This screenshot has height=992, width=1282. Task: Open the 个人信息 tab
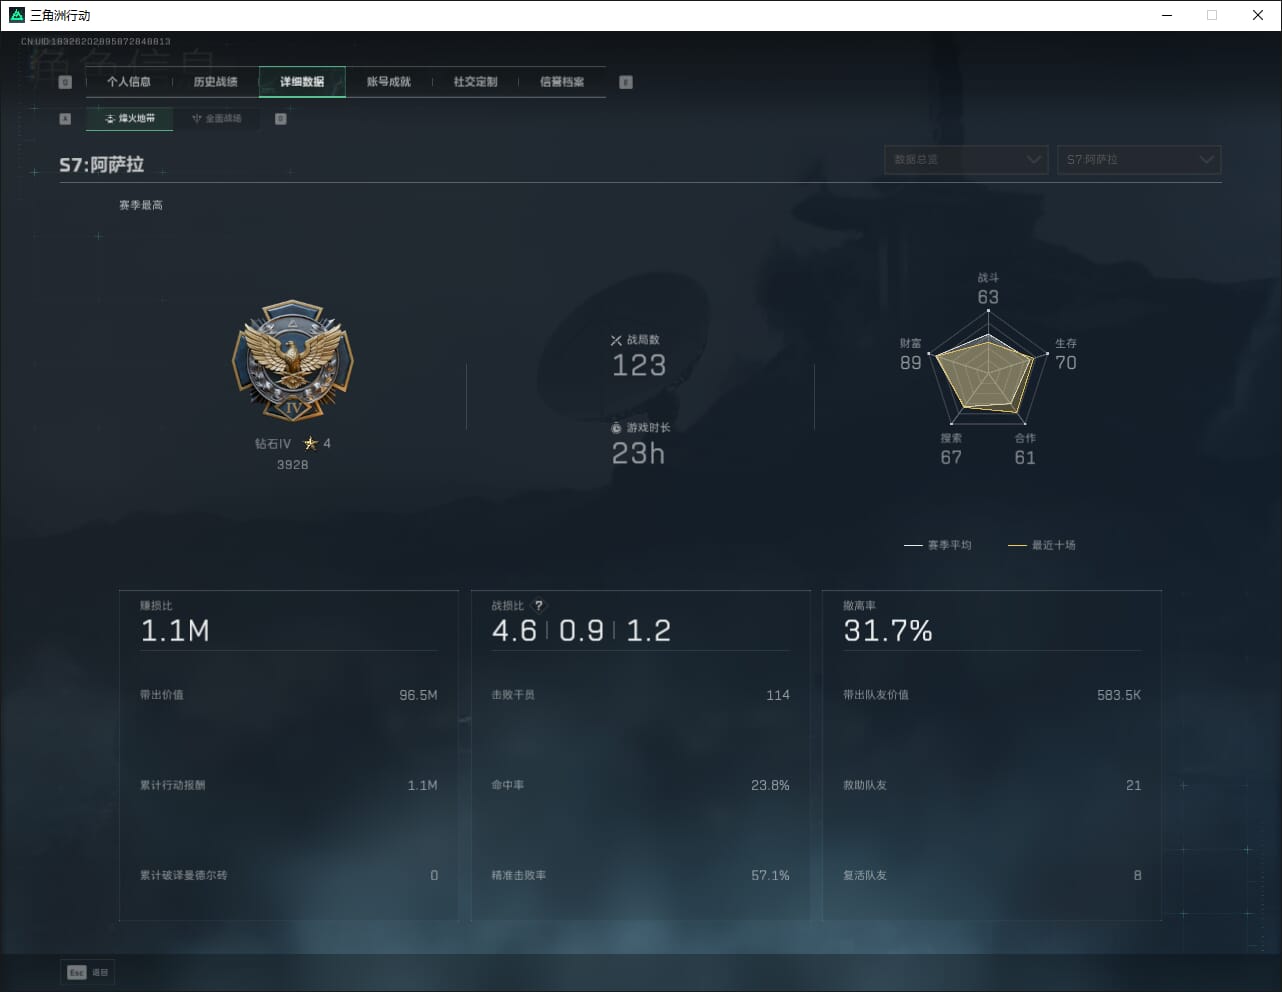click(x=129, y=82)
